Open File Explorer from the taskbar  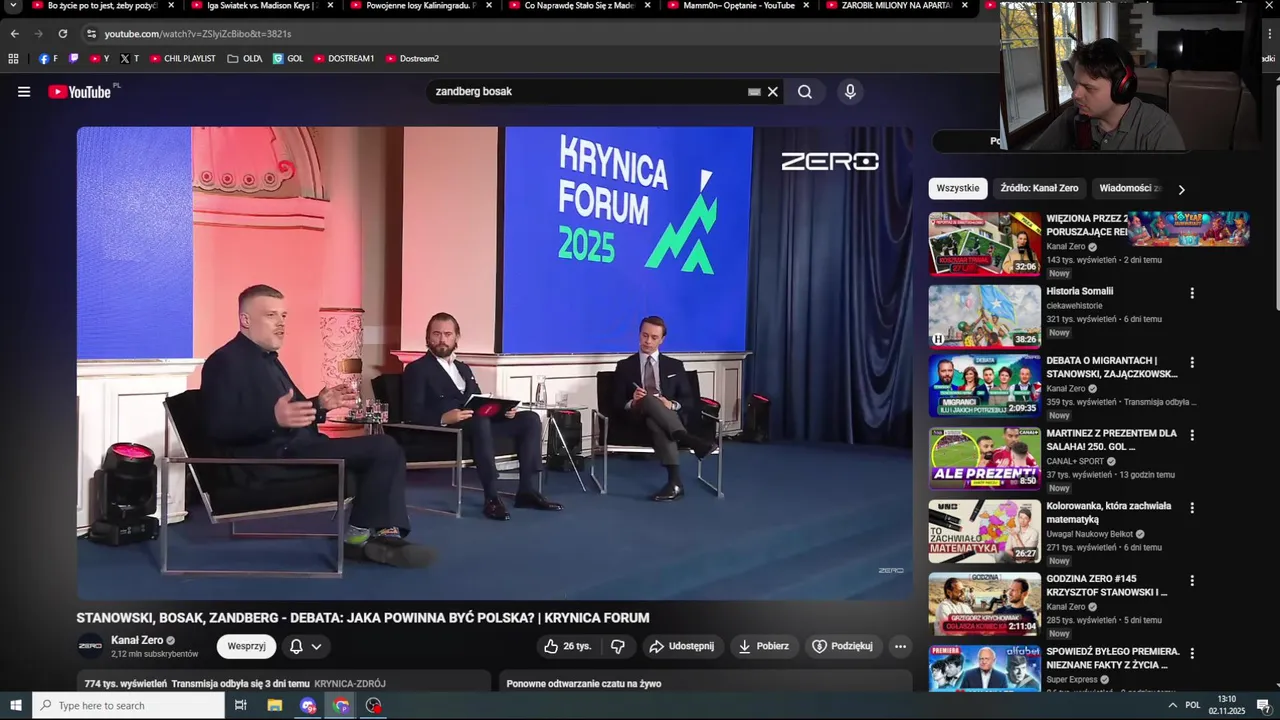[x=275, y=705]
